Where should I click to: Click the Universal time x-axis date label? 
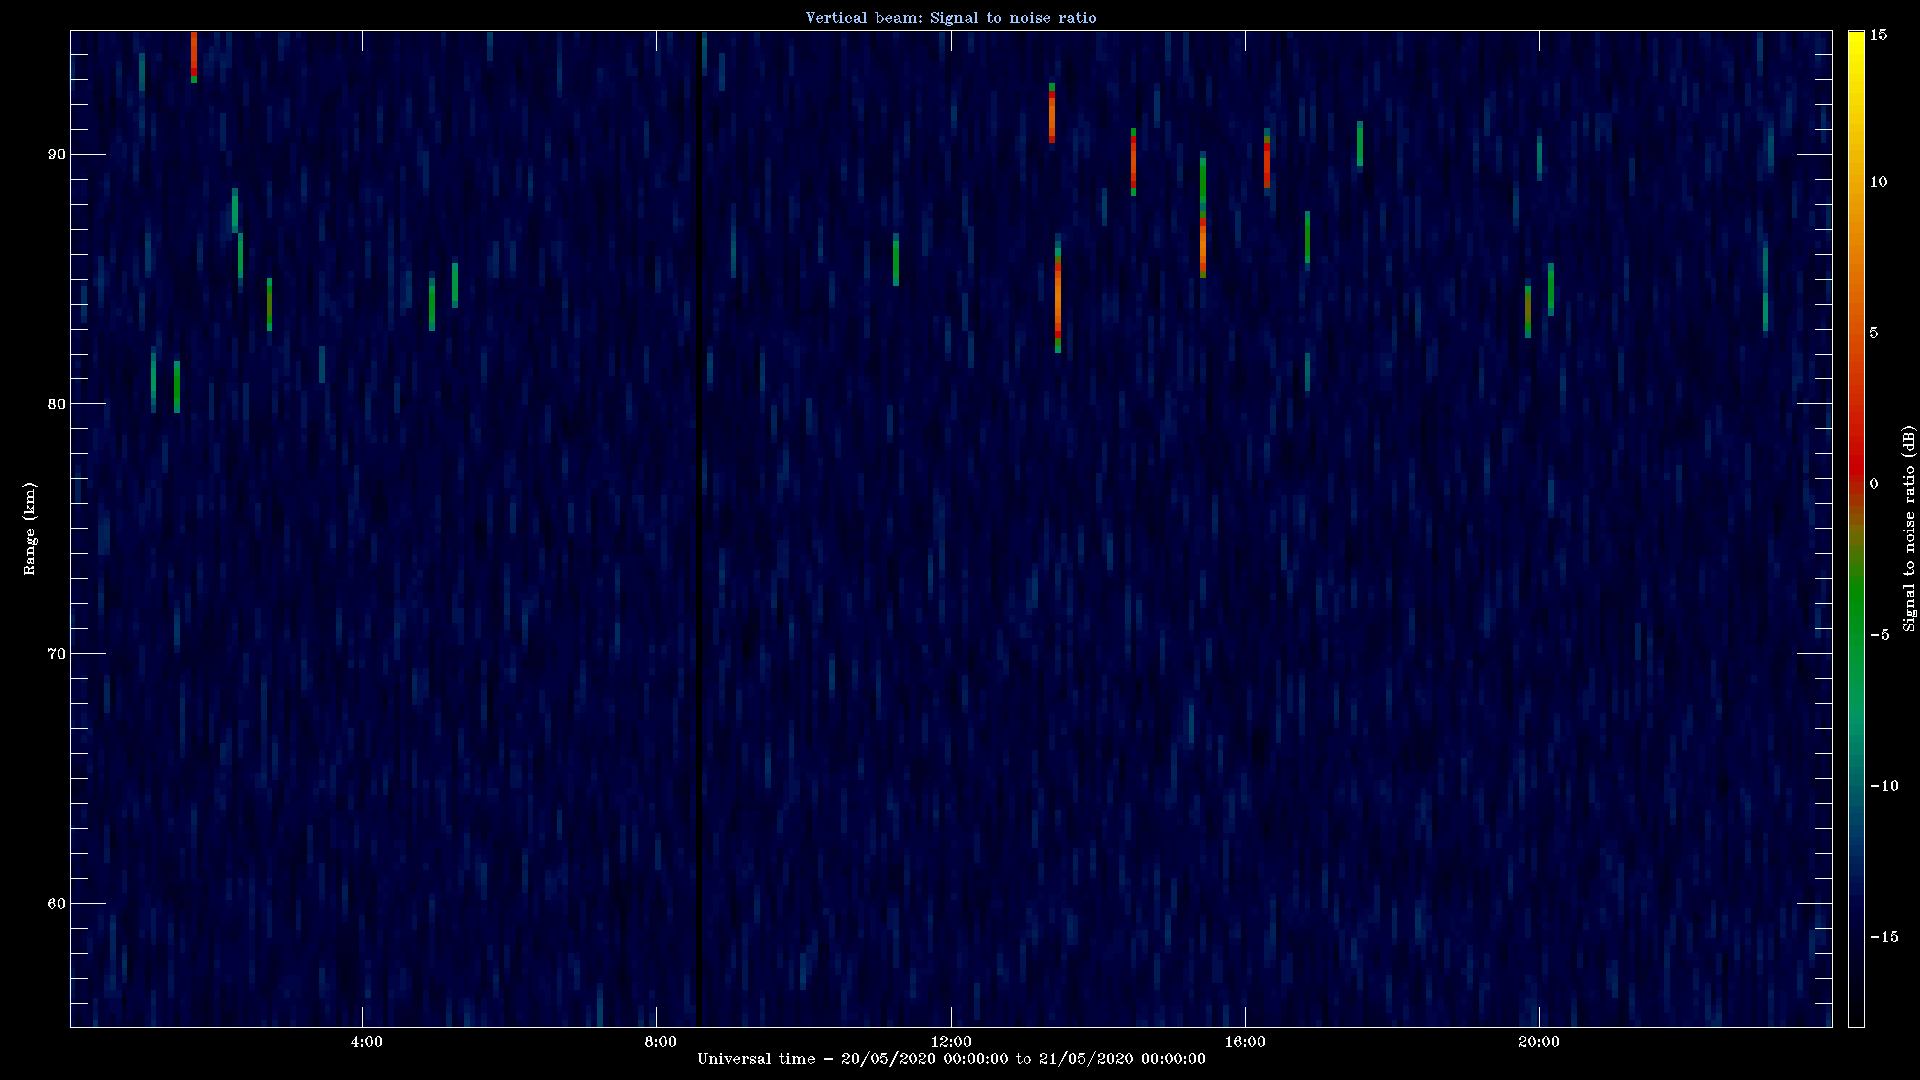tap(951, 1059)
